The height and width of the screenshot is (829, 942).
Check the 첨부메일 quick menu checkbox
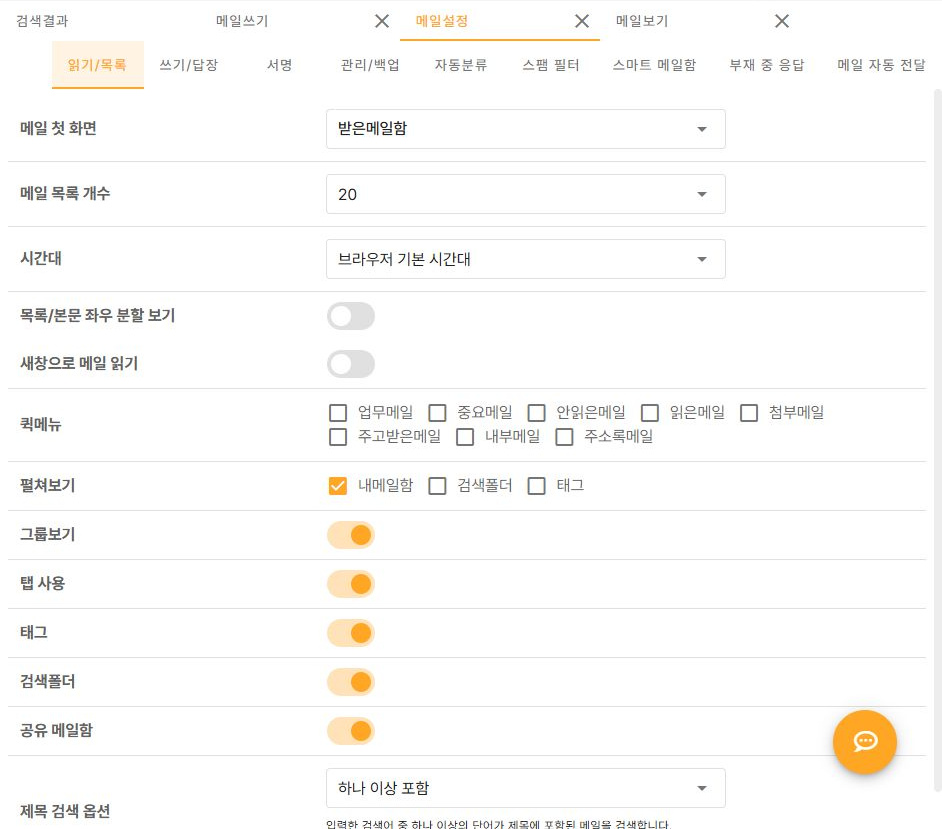click(749, 413)
